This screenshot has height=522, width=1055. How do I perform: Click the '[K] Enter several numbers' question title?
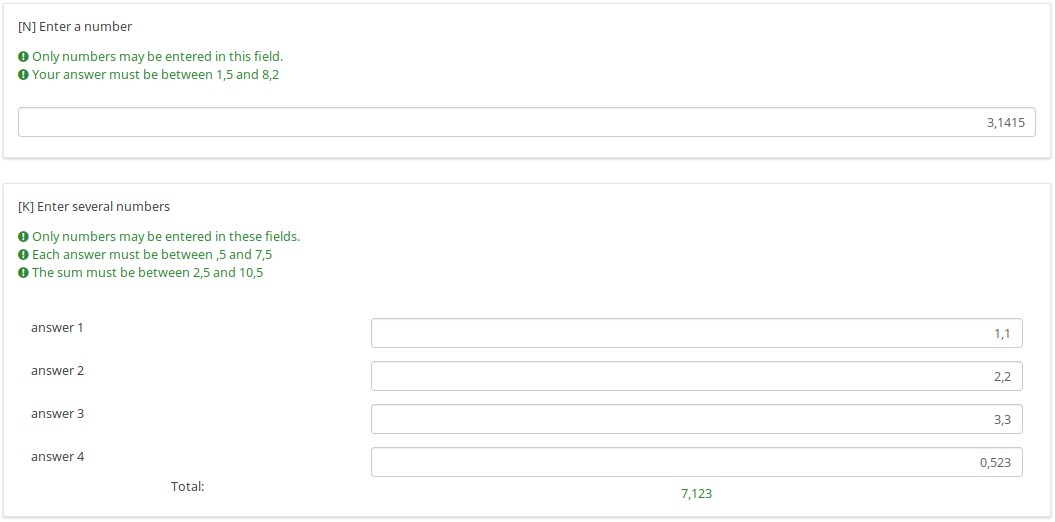point(94,207)
